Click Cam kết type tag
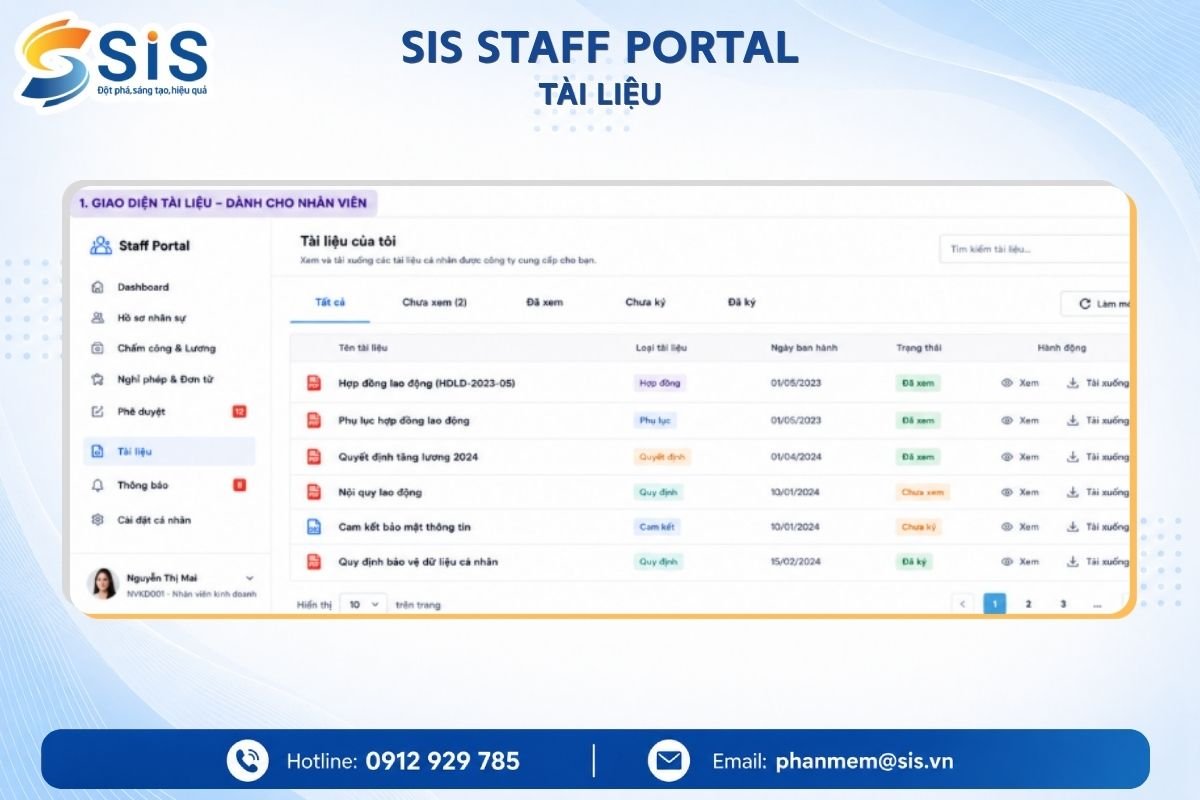1200x800 pixels. pyautogui.click(x=657, y=527)
